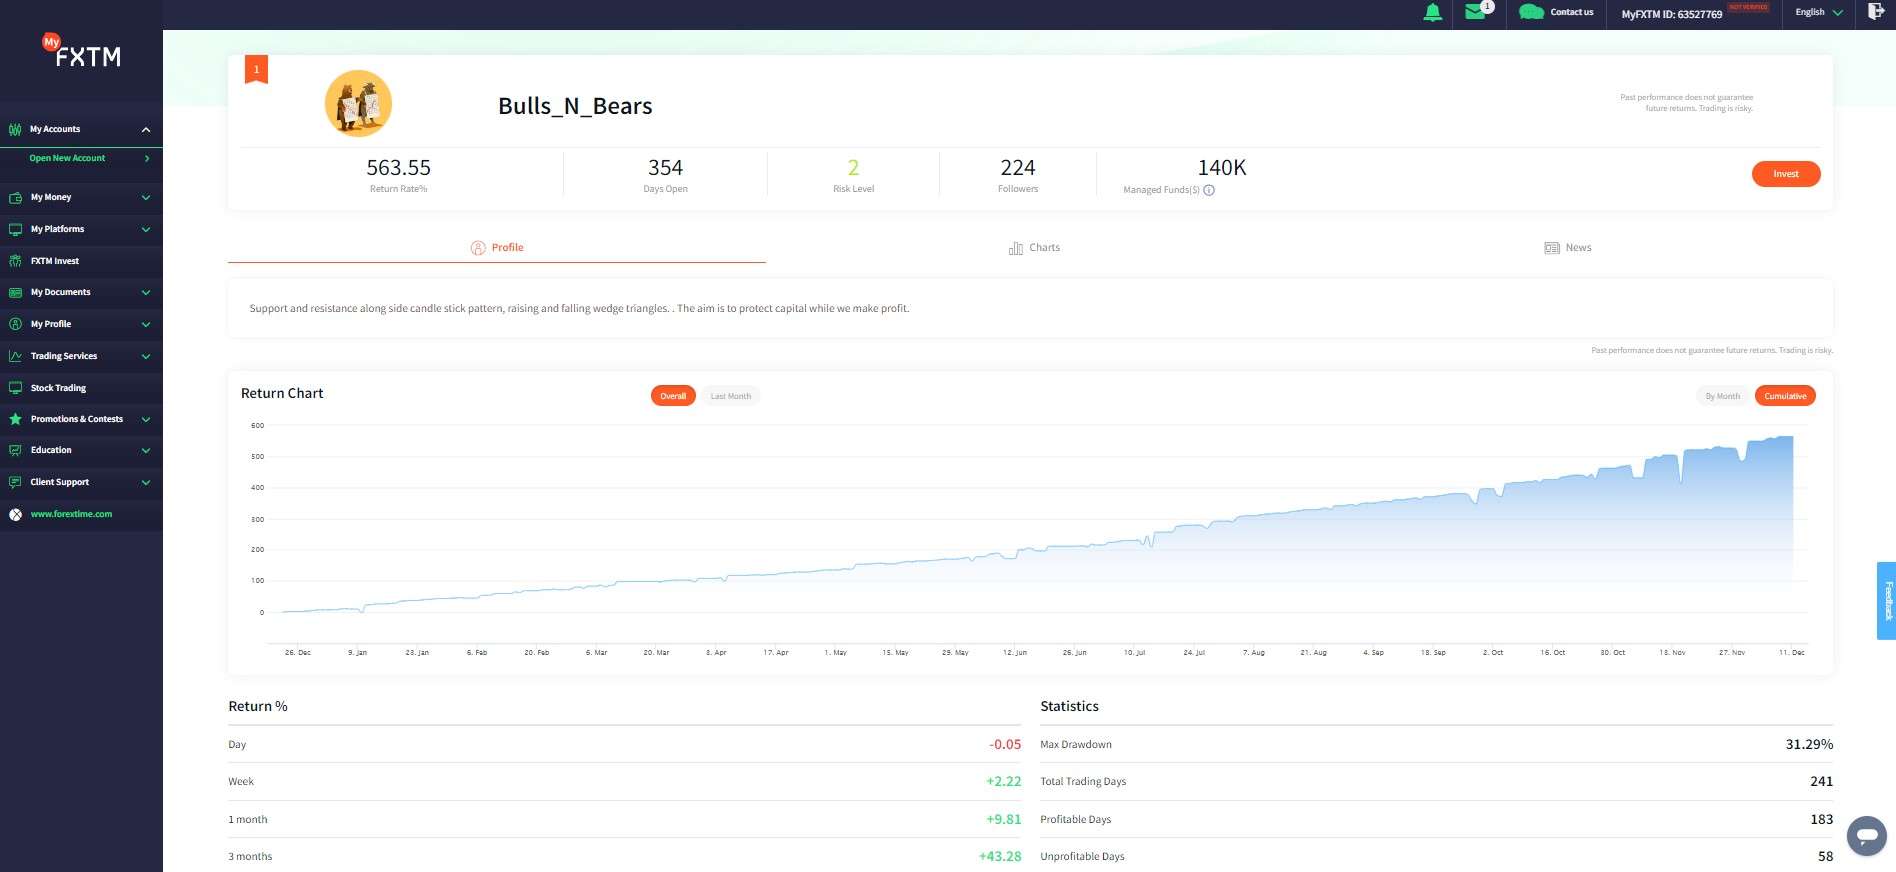1896x872 pixels.
Task: Switch to the Profile tab
Action: pos(497,248)
